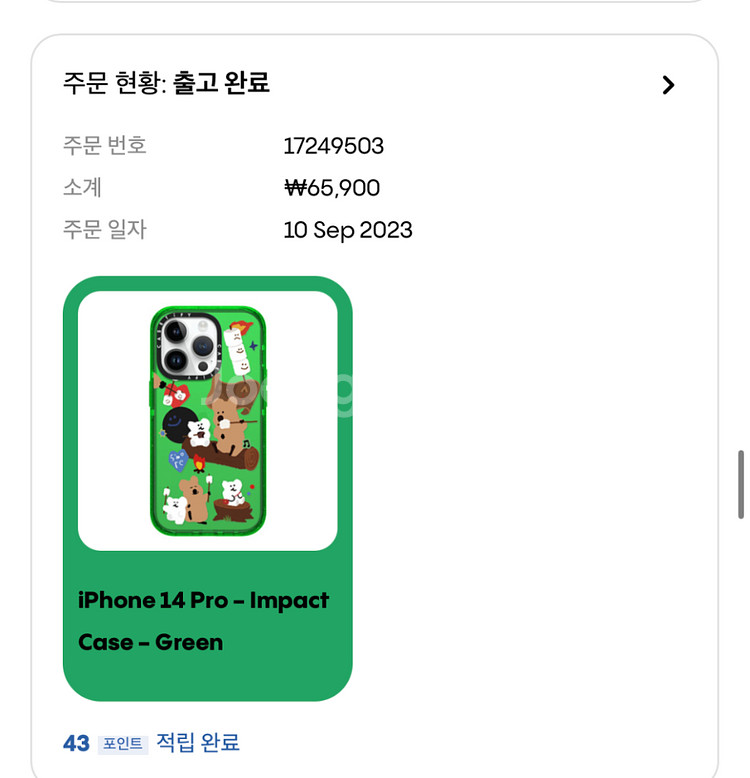
Task: Click the 소계 label
Action: click(82, 188)
